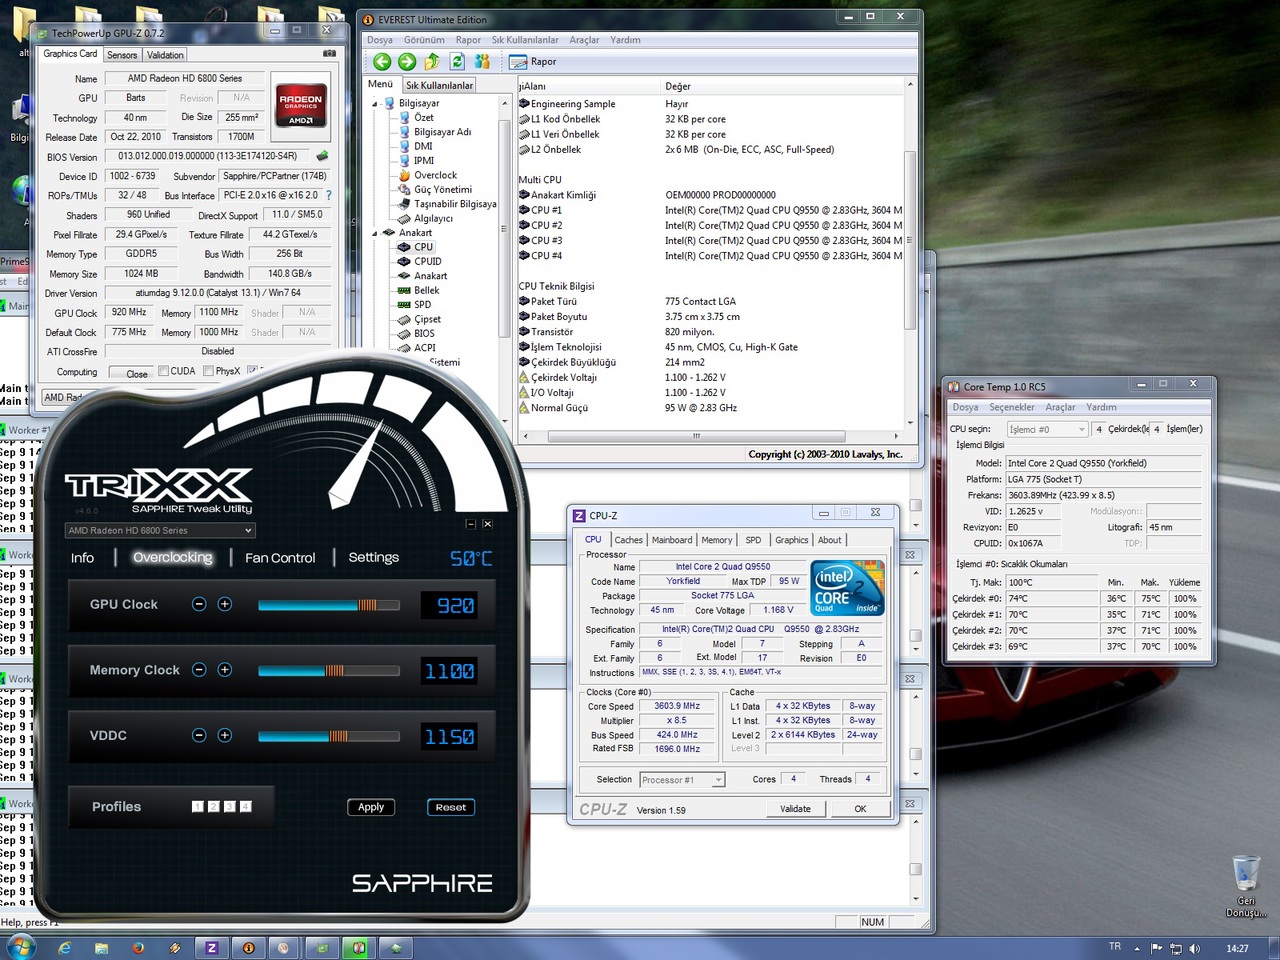Open the Overclock item in EVEREST tree
The width and height of the screenshot is (1280, 960).
point(435,175)
